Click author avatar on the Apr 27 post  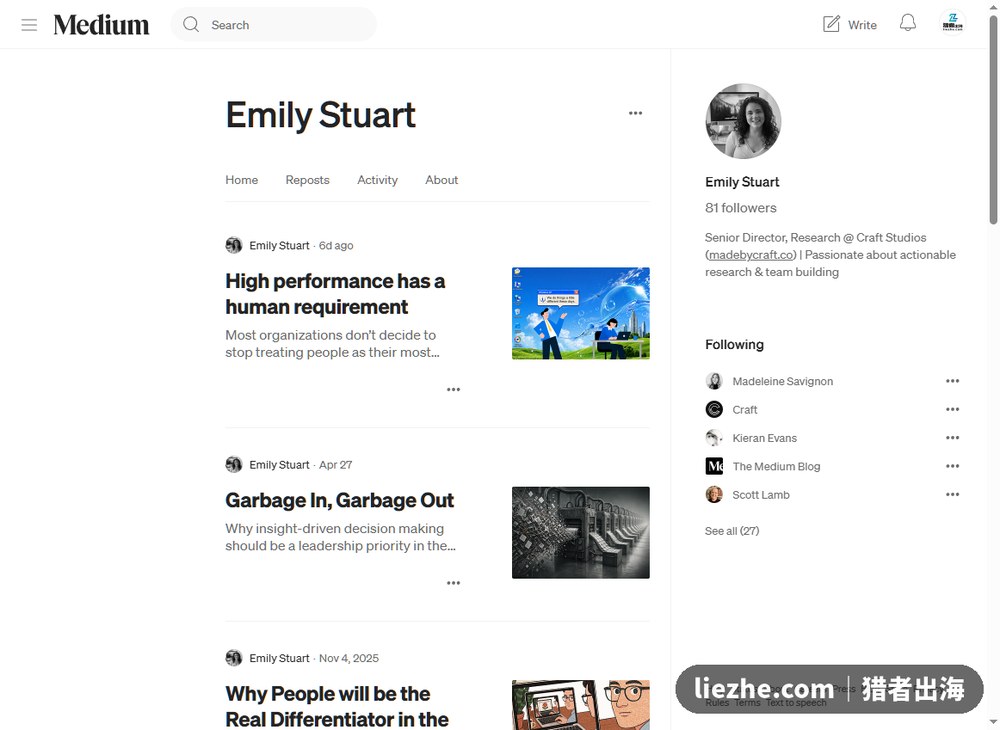pyautogui.click(x=234, y=465)
